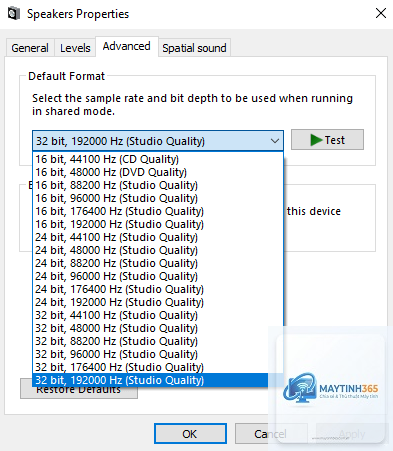
Task: Pick 24 bit, 176400 Hz format
Action: (x=158, y=289)
